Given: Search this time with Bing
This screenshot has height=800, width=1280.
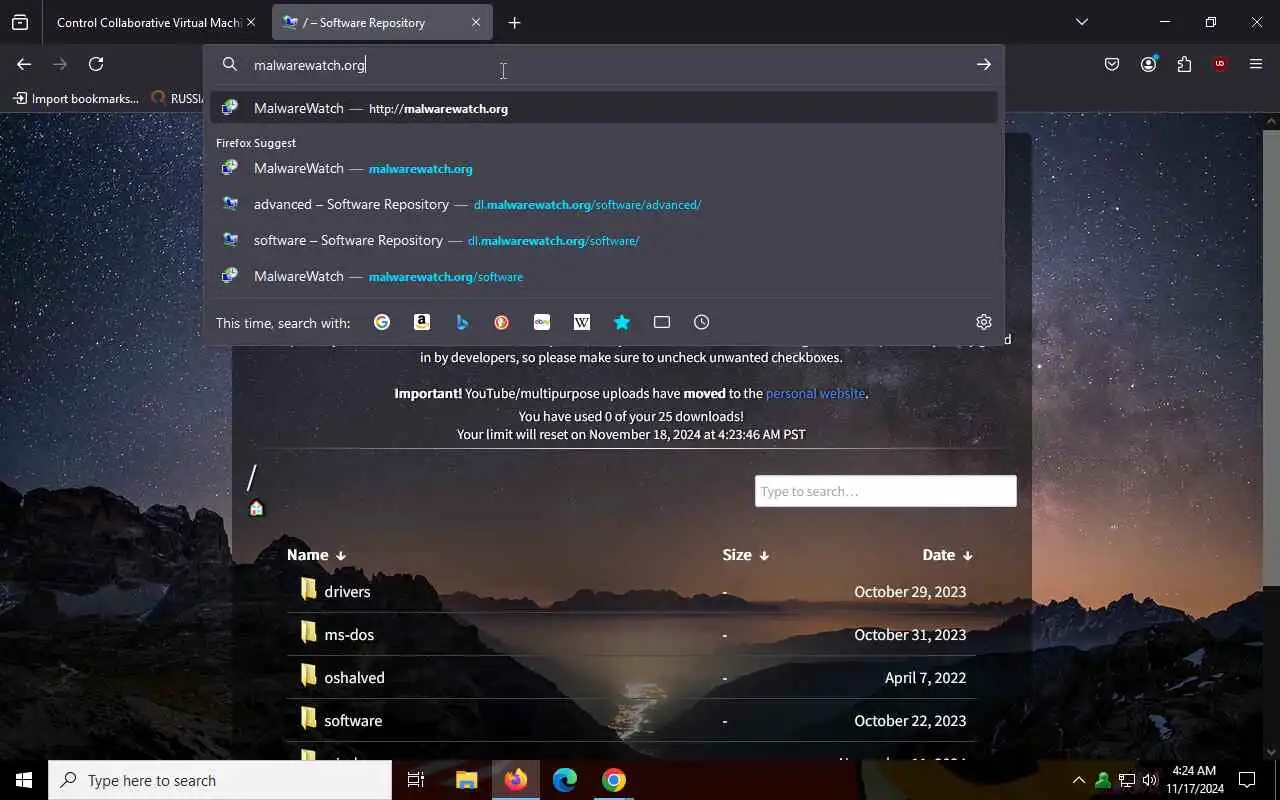Looking at the screenshot, I should [462, 322].
